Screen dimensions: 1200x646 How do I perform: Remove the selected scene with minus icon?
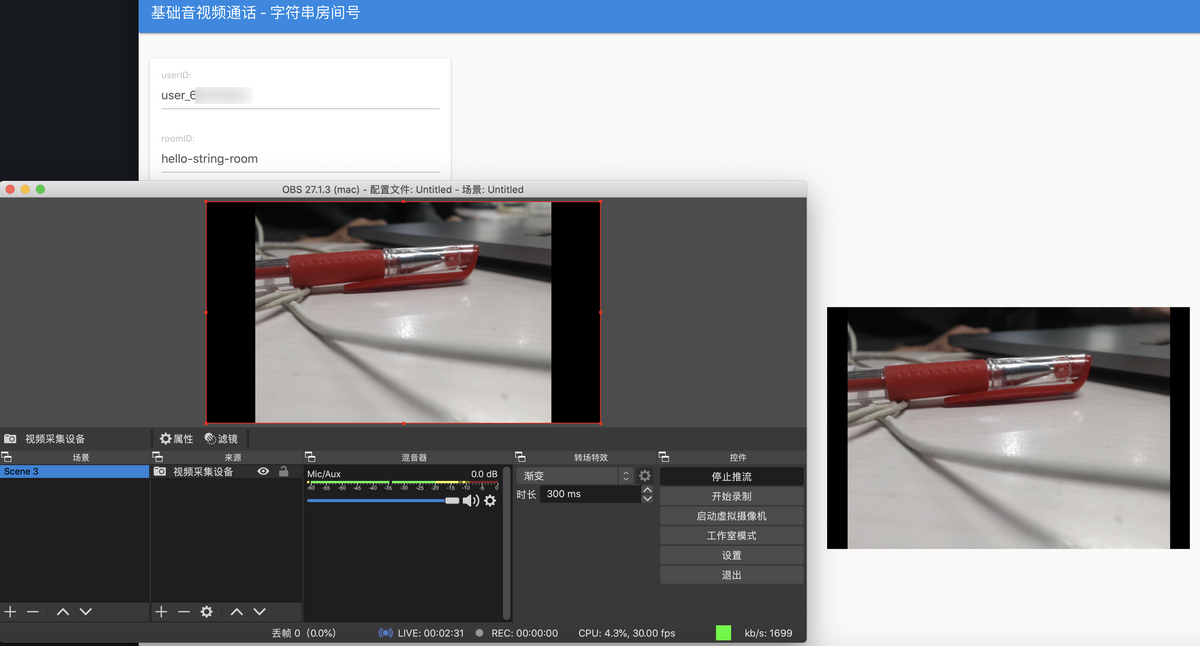tap(33, 611)
